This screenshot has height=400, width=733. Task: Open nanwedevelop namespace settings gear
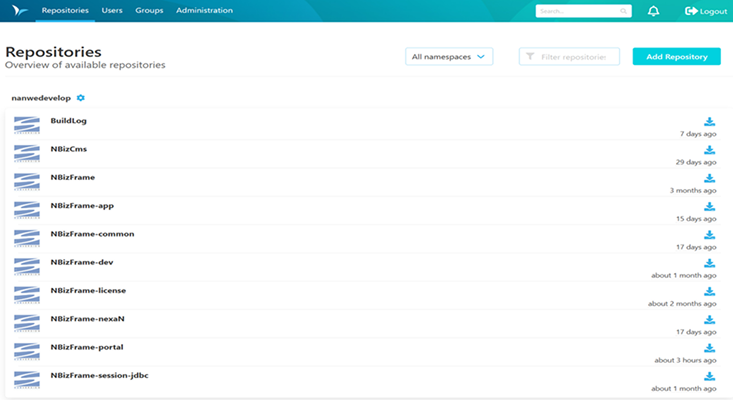[x=80, y=98]
